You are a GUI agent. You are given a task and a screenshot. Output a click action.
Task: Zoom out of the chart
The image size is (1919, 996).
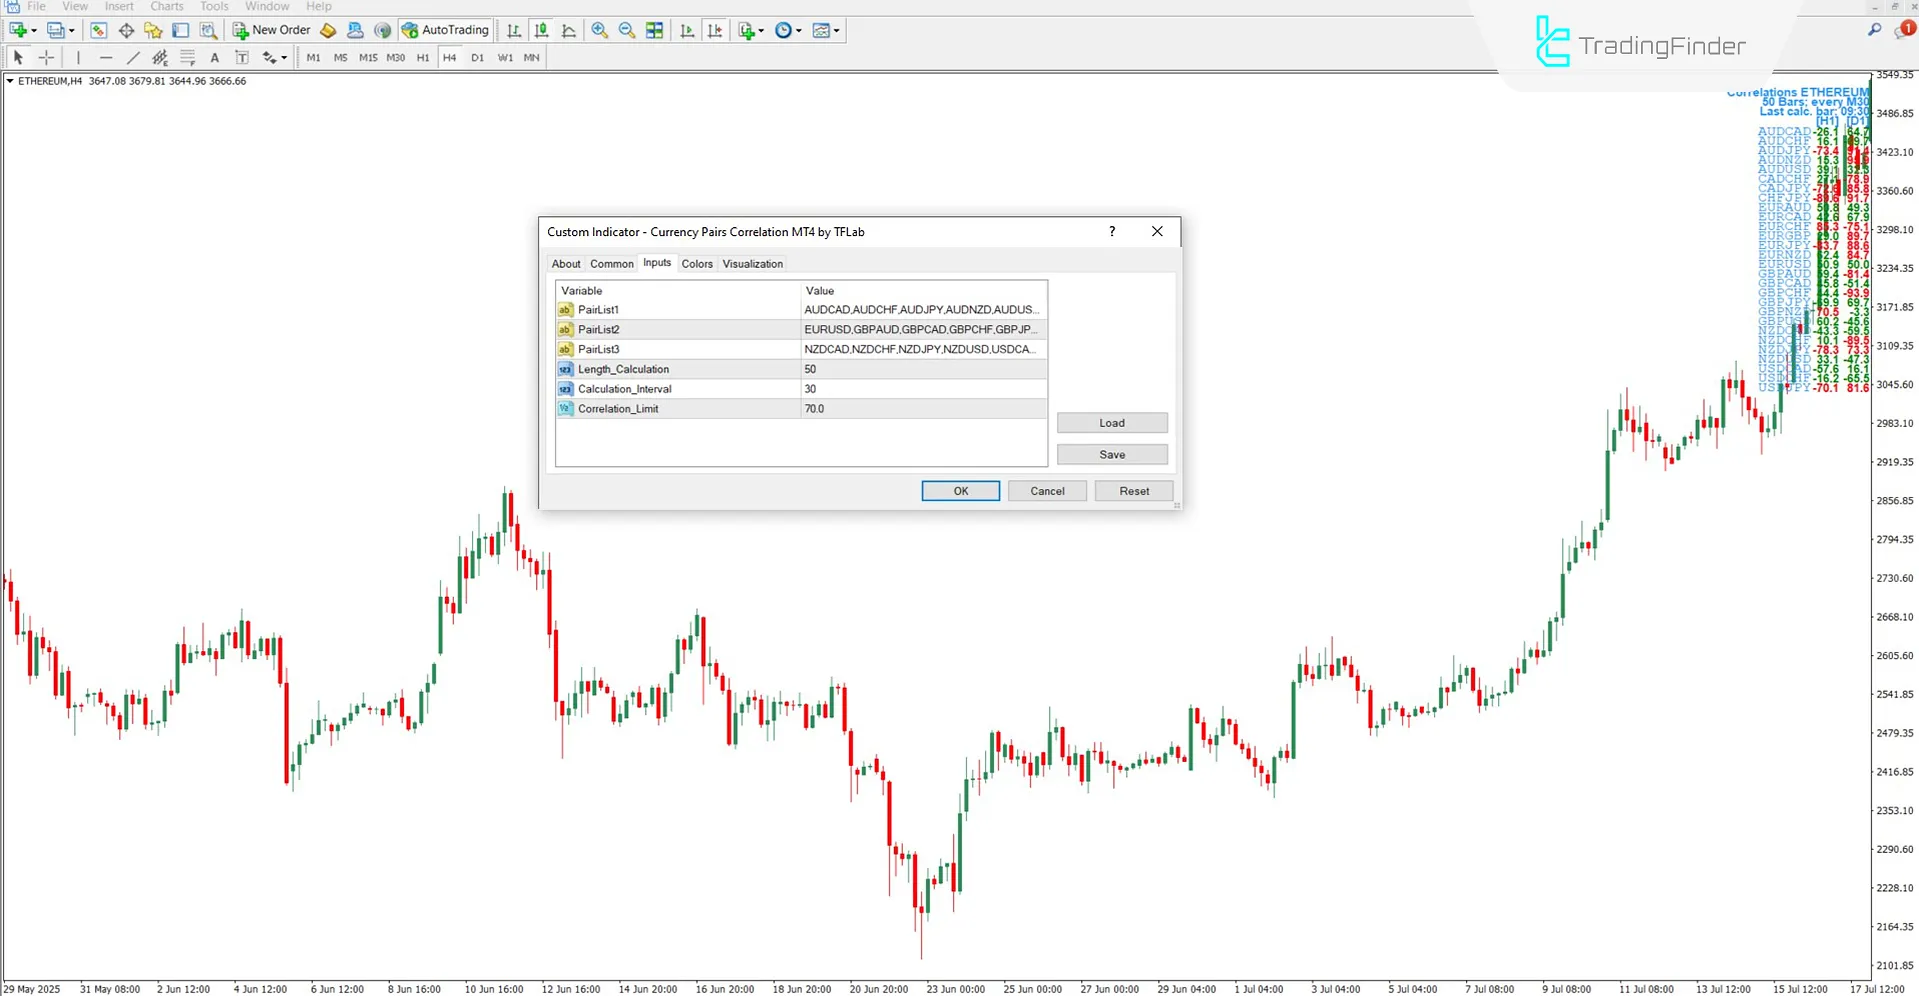point(626,30)
